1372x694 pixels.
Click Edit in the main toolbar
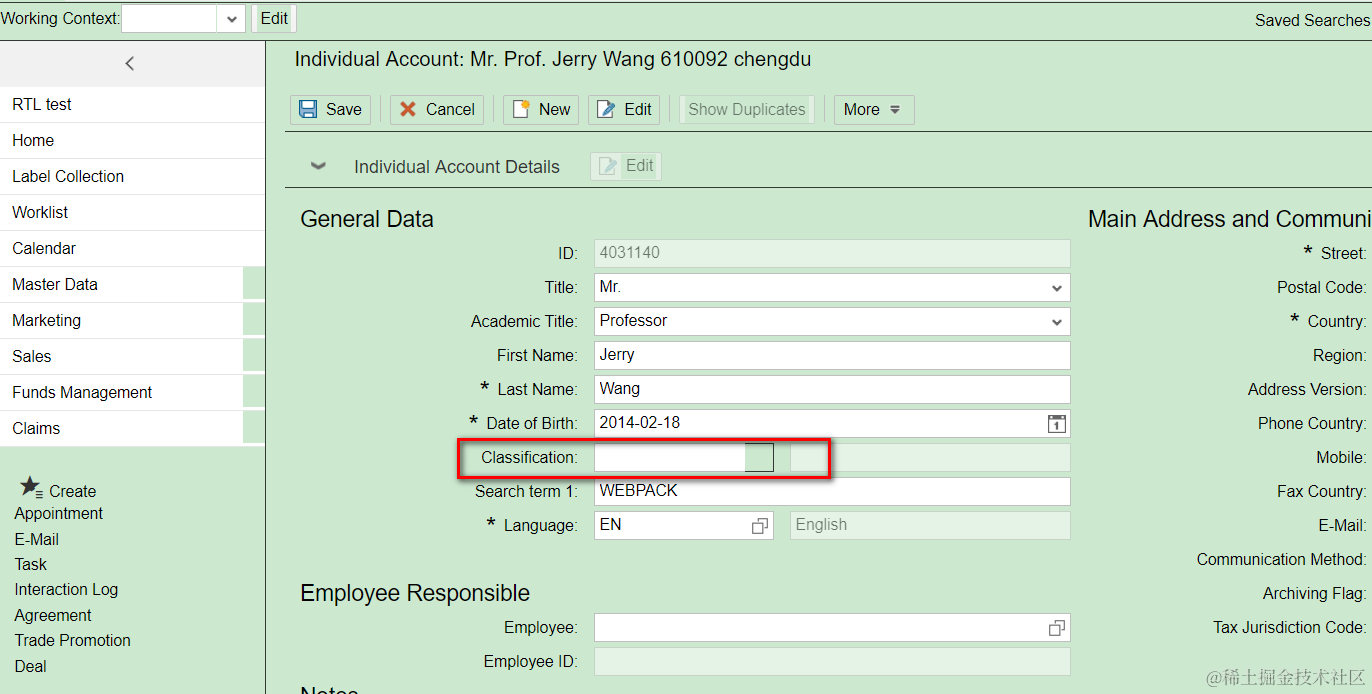[x=624, y=110]
